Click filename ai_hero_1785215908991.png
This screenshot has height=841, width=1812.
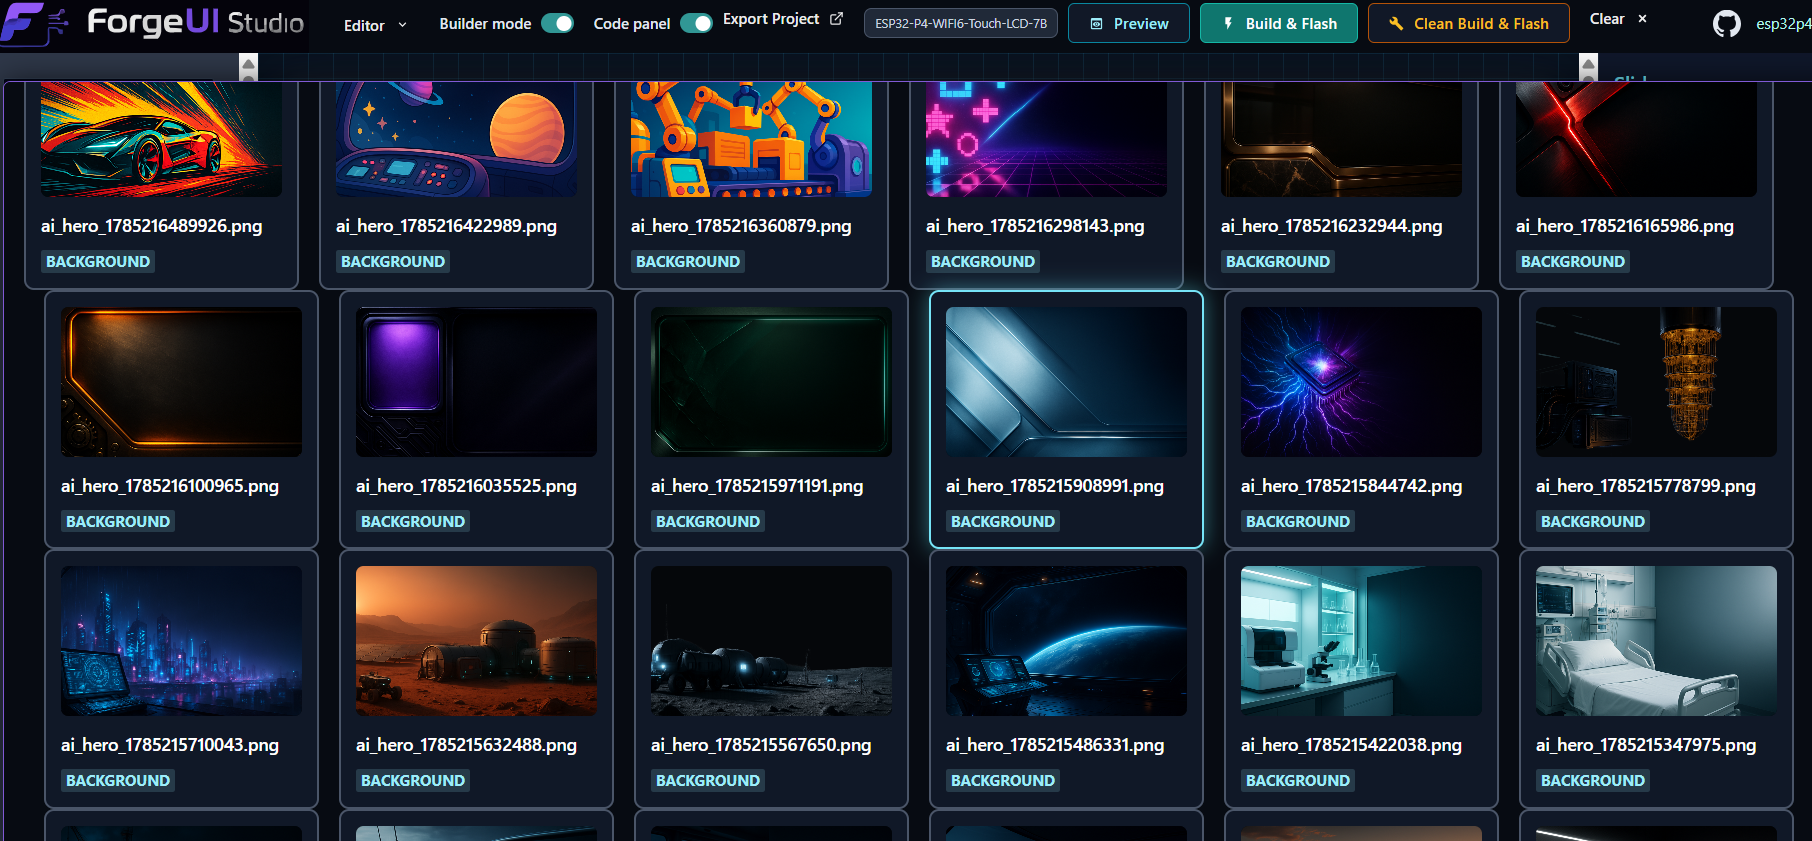pyautogui.click(x=1055, y=486)
